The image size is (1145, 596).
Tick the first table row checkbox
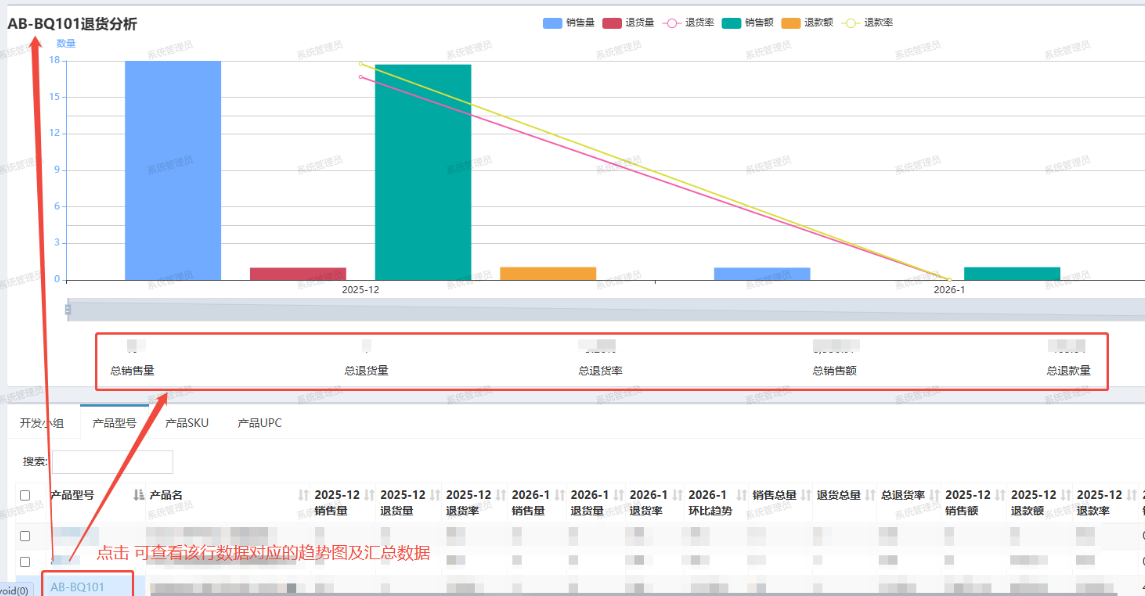point(25,536)
